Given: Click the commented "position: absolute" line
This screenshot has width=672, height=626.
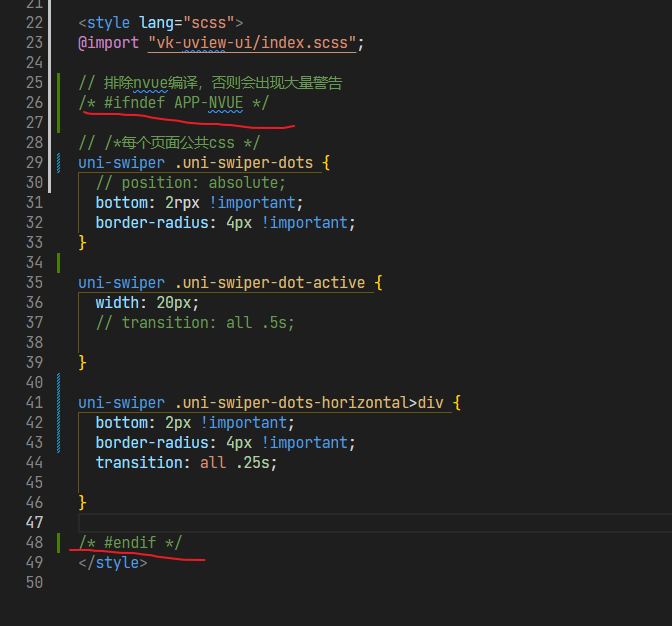Looking at the screenshot, I should coord(191,182).
